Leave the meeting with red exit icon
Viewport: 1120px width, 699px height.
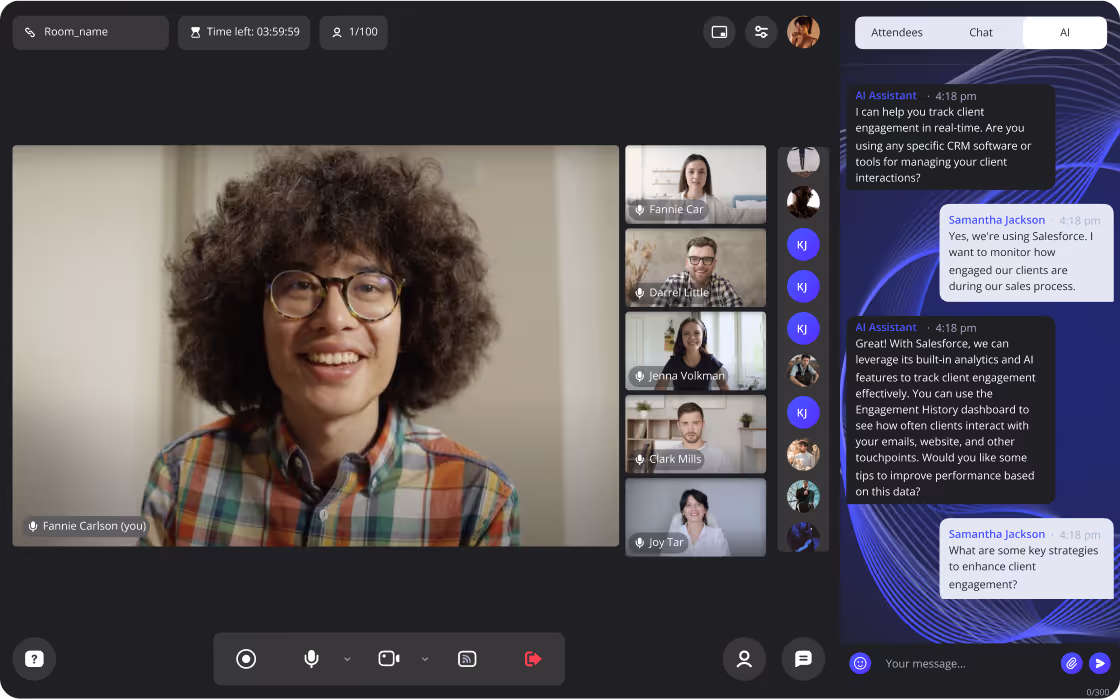pos(533,658)
